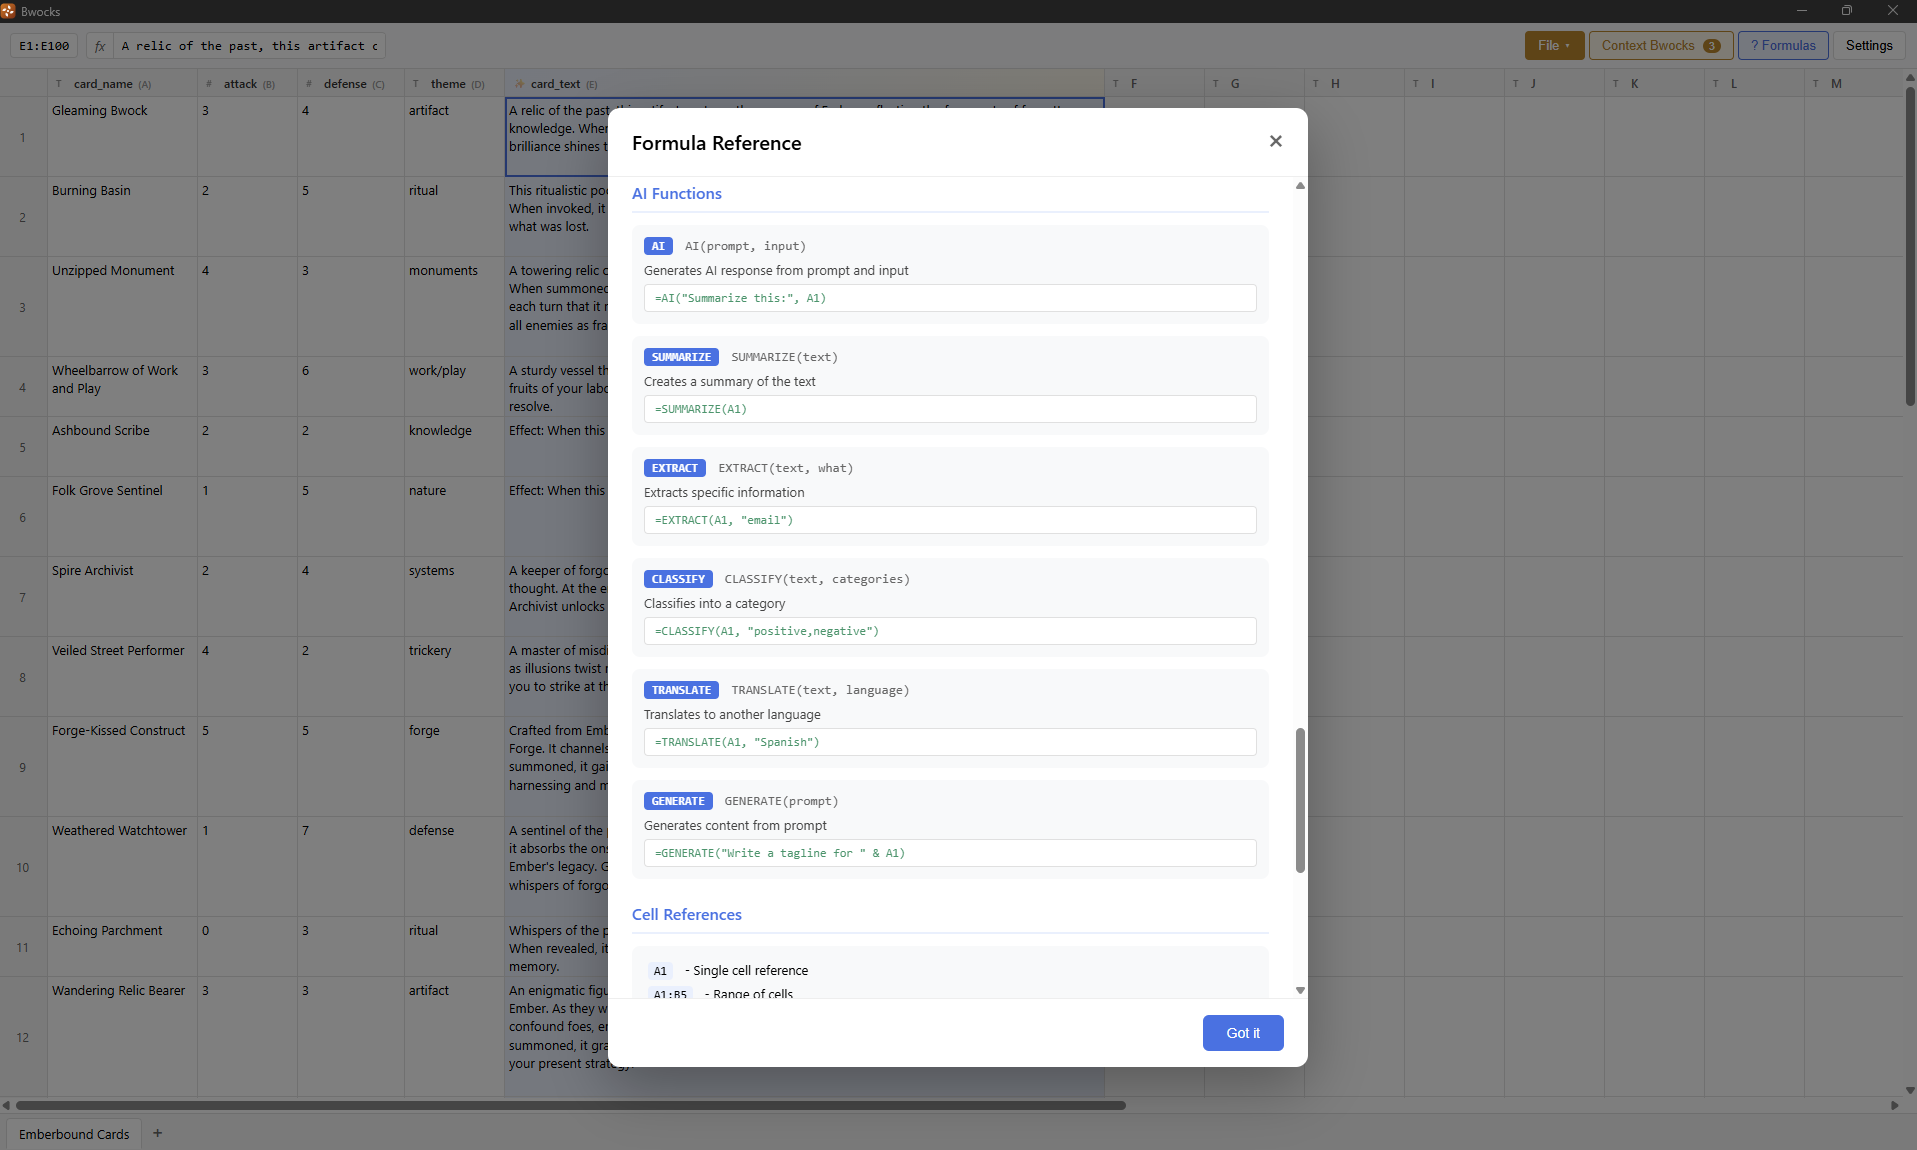Open the File dropdown menu
Image resolution: width=1917 pixels, height=1150 pixels.
point(1553,46)
